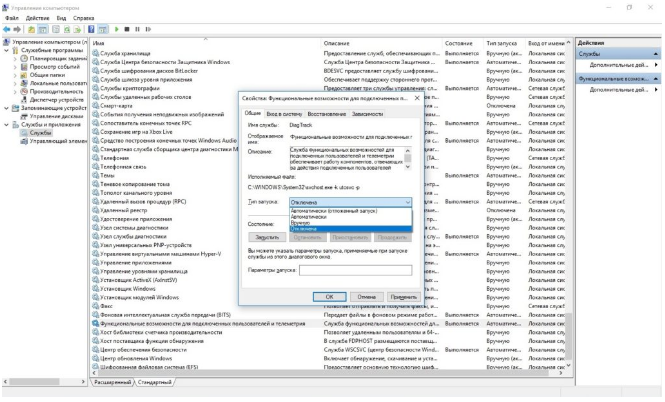Open the Файл menu
The width and height of the screenshot is (665, 402).
pos(12,18)
